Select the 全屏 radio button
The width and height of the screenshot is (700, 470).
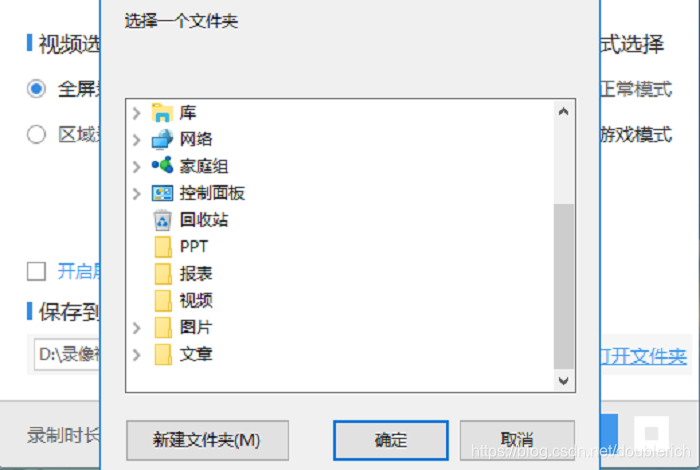pos(36,88)
